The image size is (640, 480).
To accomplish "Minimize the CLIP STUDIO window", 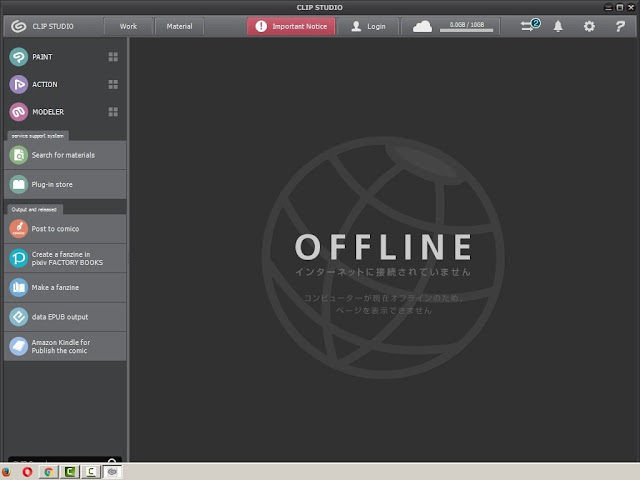I will click(x=608, y=7).
